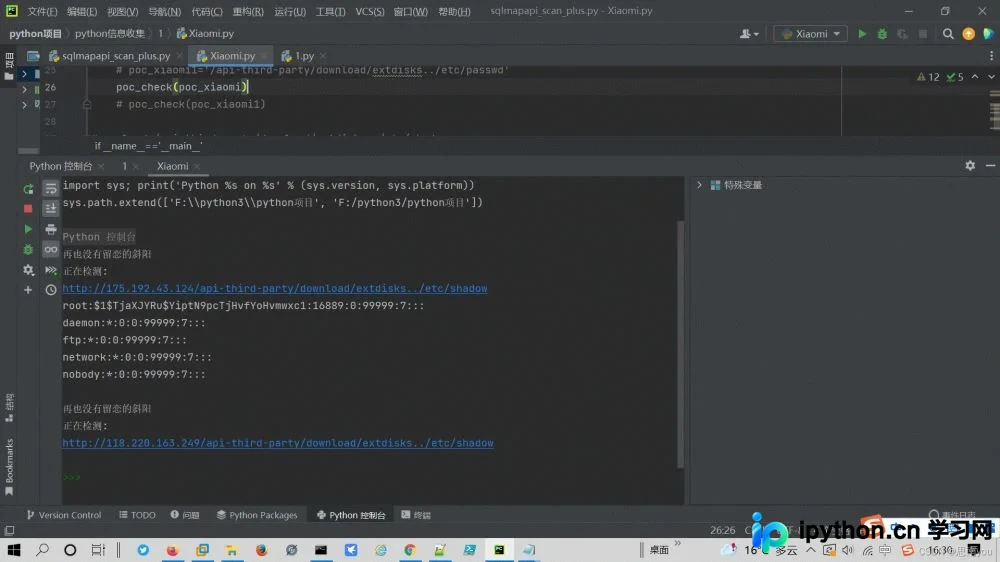Screen dimensions: 1000x562
Task: Hide the Python console panel
Action: [990, 166]
